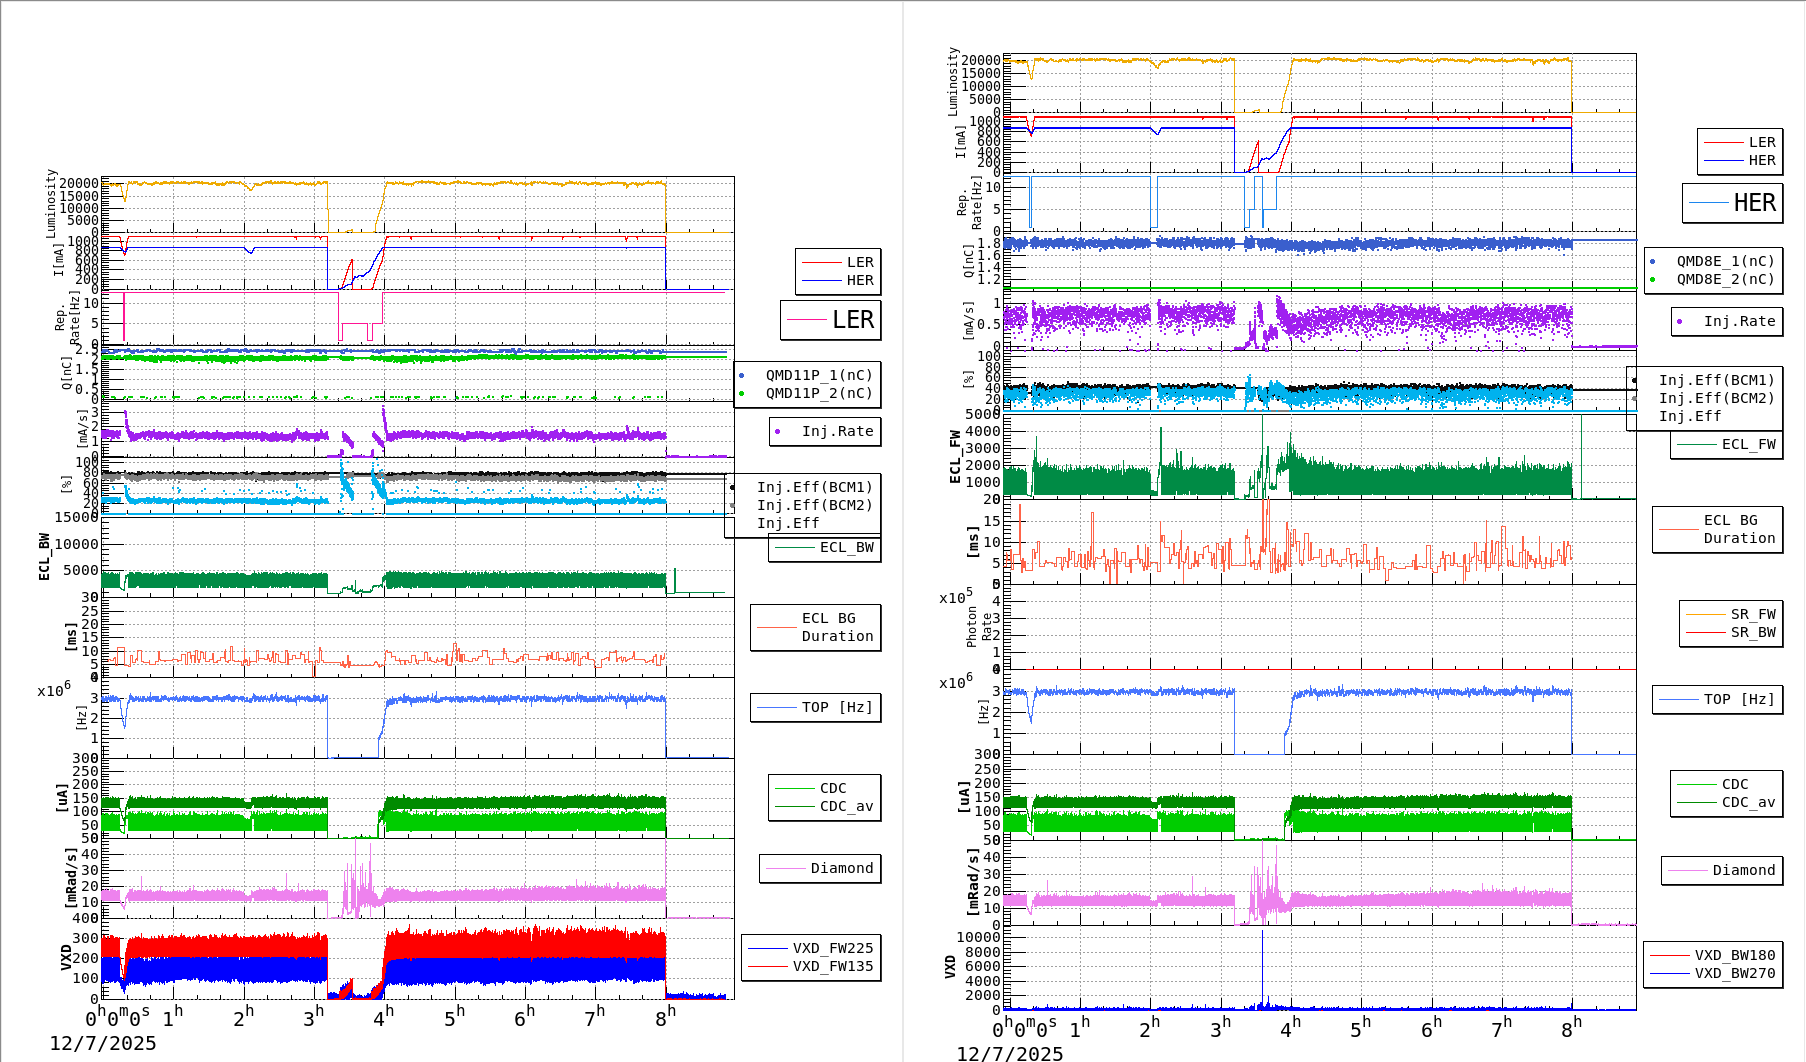Toggle the Inj.Eff(BCM1) legend entry

point(813,489)
